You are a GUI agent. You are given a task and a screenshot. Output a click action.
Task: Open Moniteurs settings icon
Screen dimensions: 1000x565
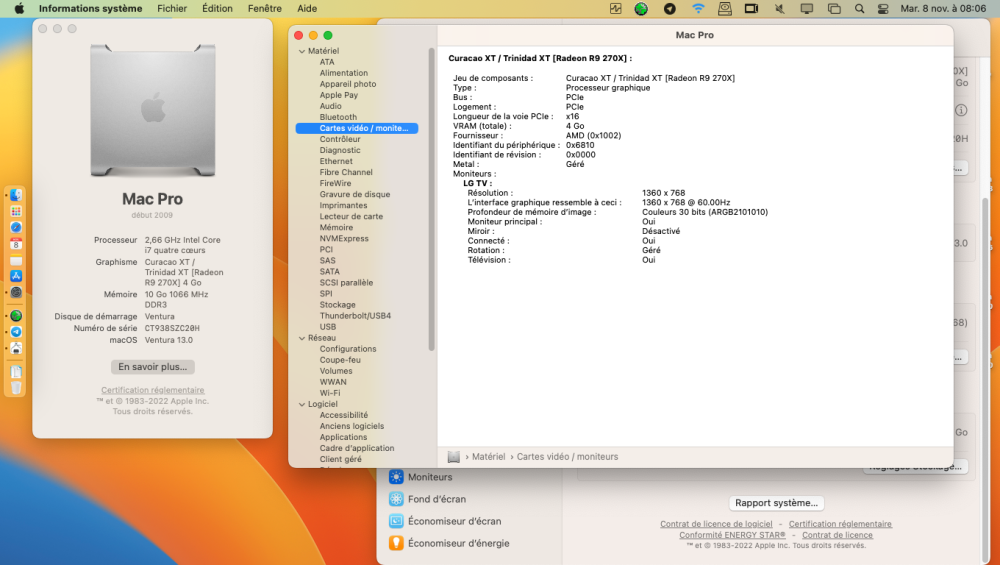(396, 477)
